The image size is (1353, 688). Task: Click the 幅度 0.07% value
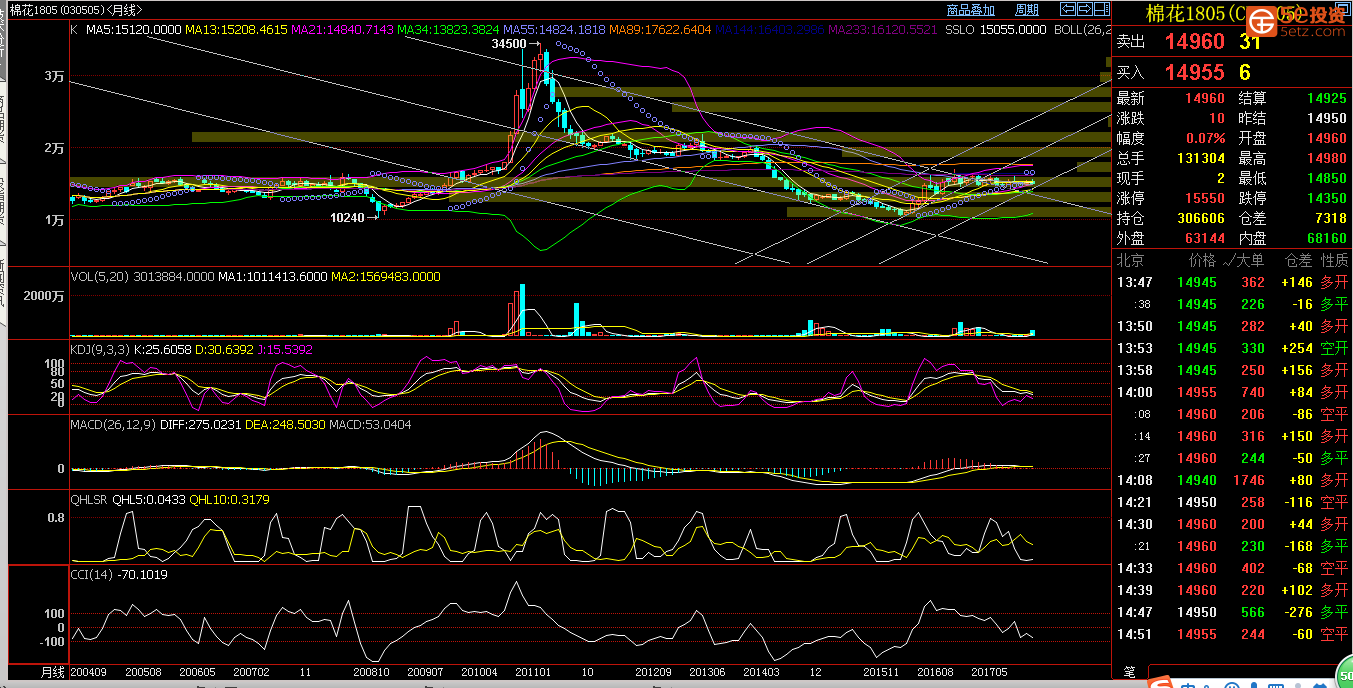(x=1206, y=138)
